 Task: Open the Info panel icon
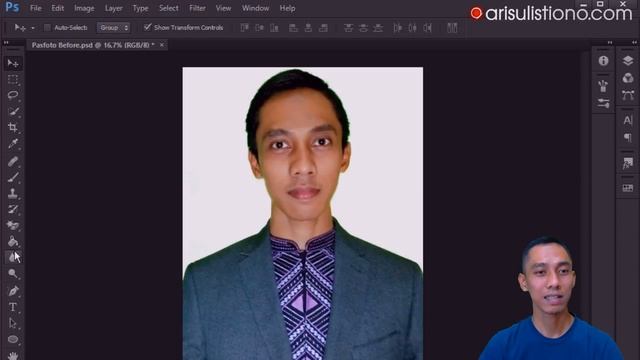(x=603, y=61)
